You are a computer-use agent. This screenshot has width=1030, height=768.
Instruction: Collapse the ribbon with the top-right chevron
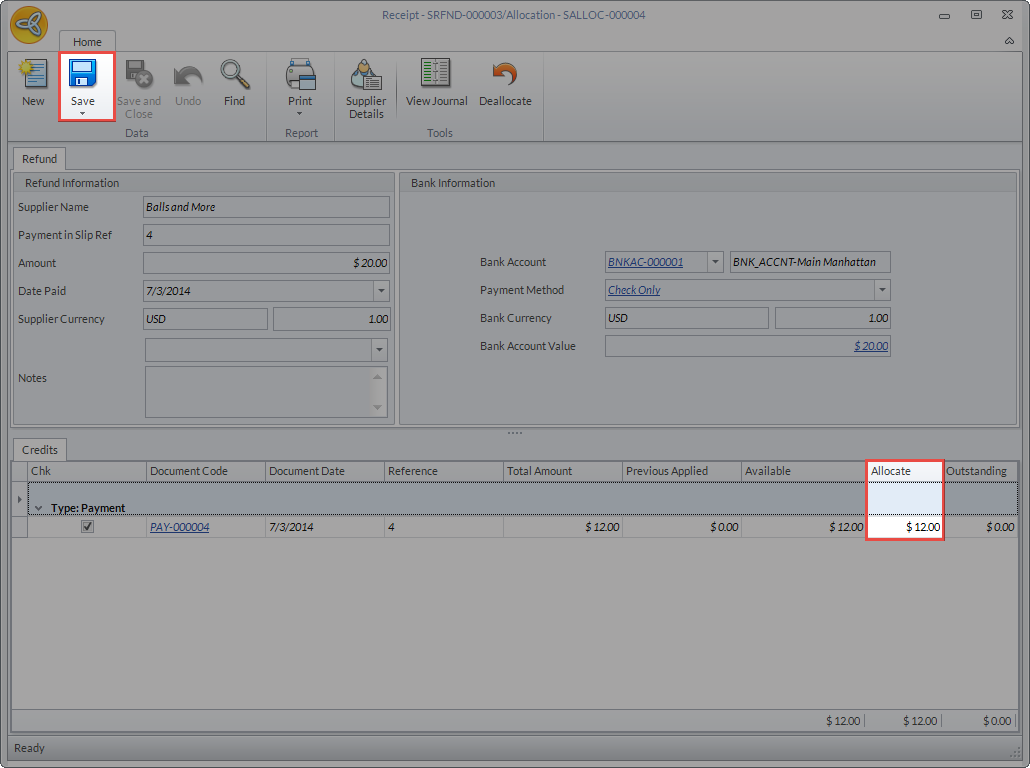[1009, 41]
